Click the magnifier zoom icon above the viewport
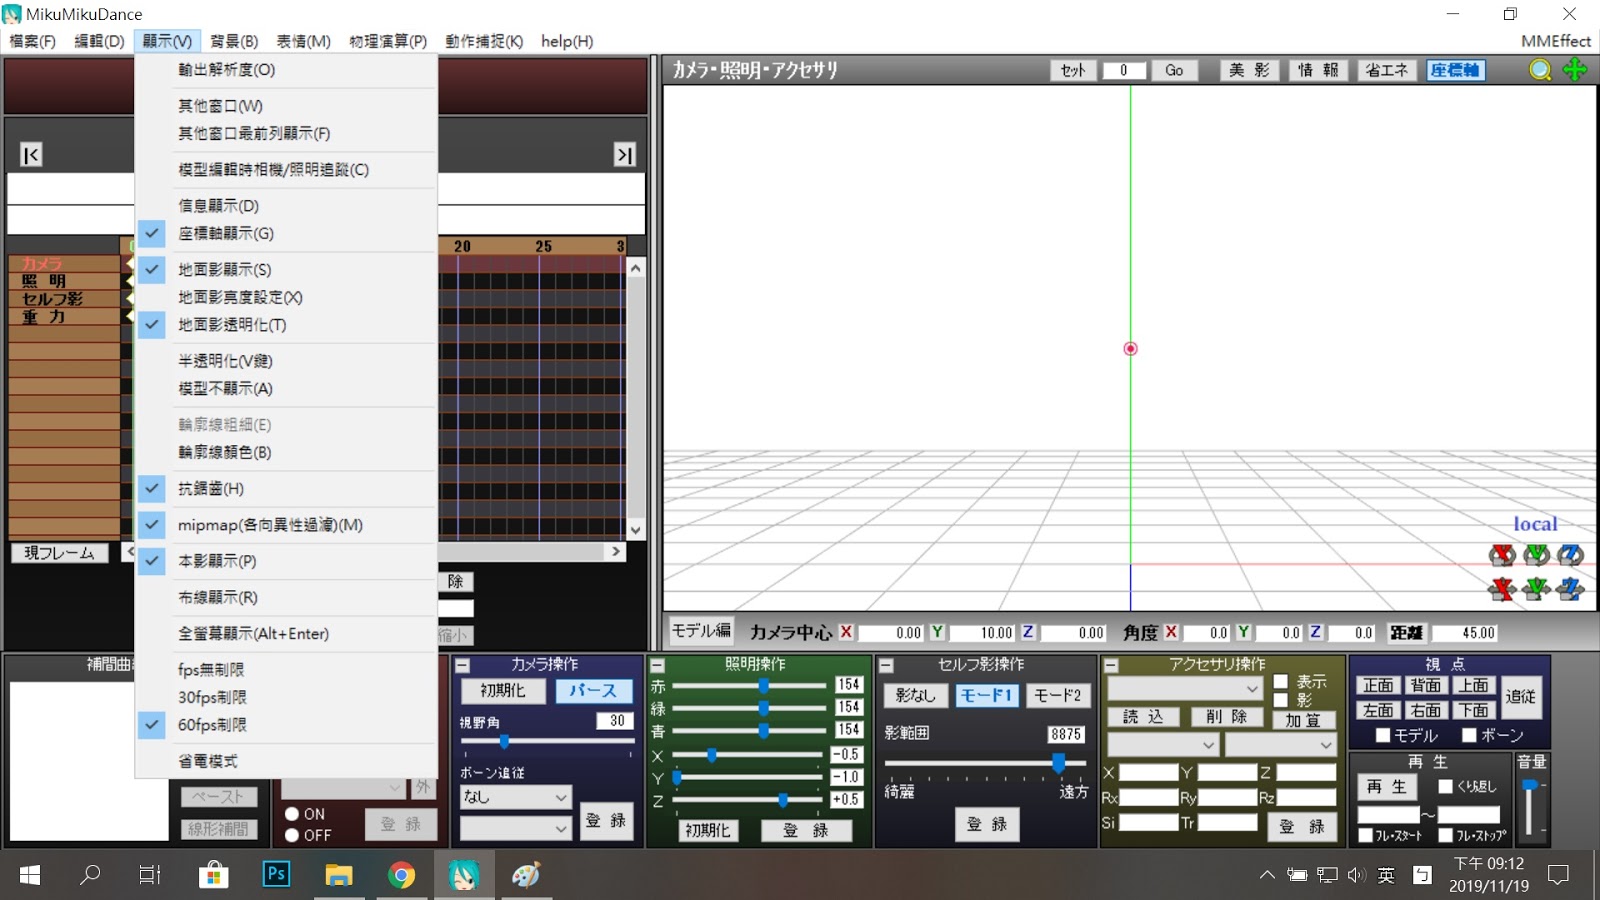This screenshot has width=1600, height=900. pos(1540,69)
